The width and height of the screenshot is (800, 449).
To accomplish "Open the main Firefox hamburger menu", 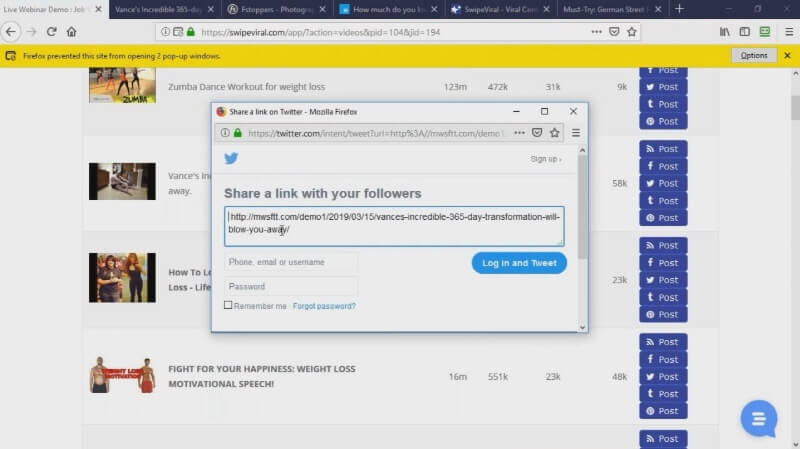I will (789, 32).
